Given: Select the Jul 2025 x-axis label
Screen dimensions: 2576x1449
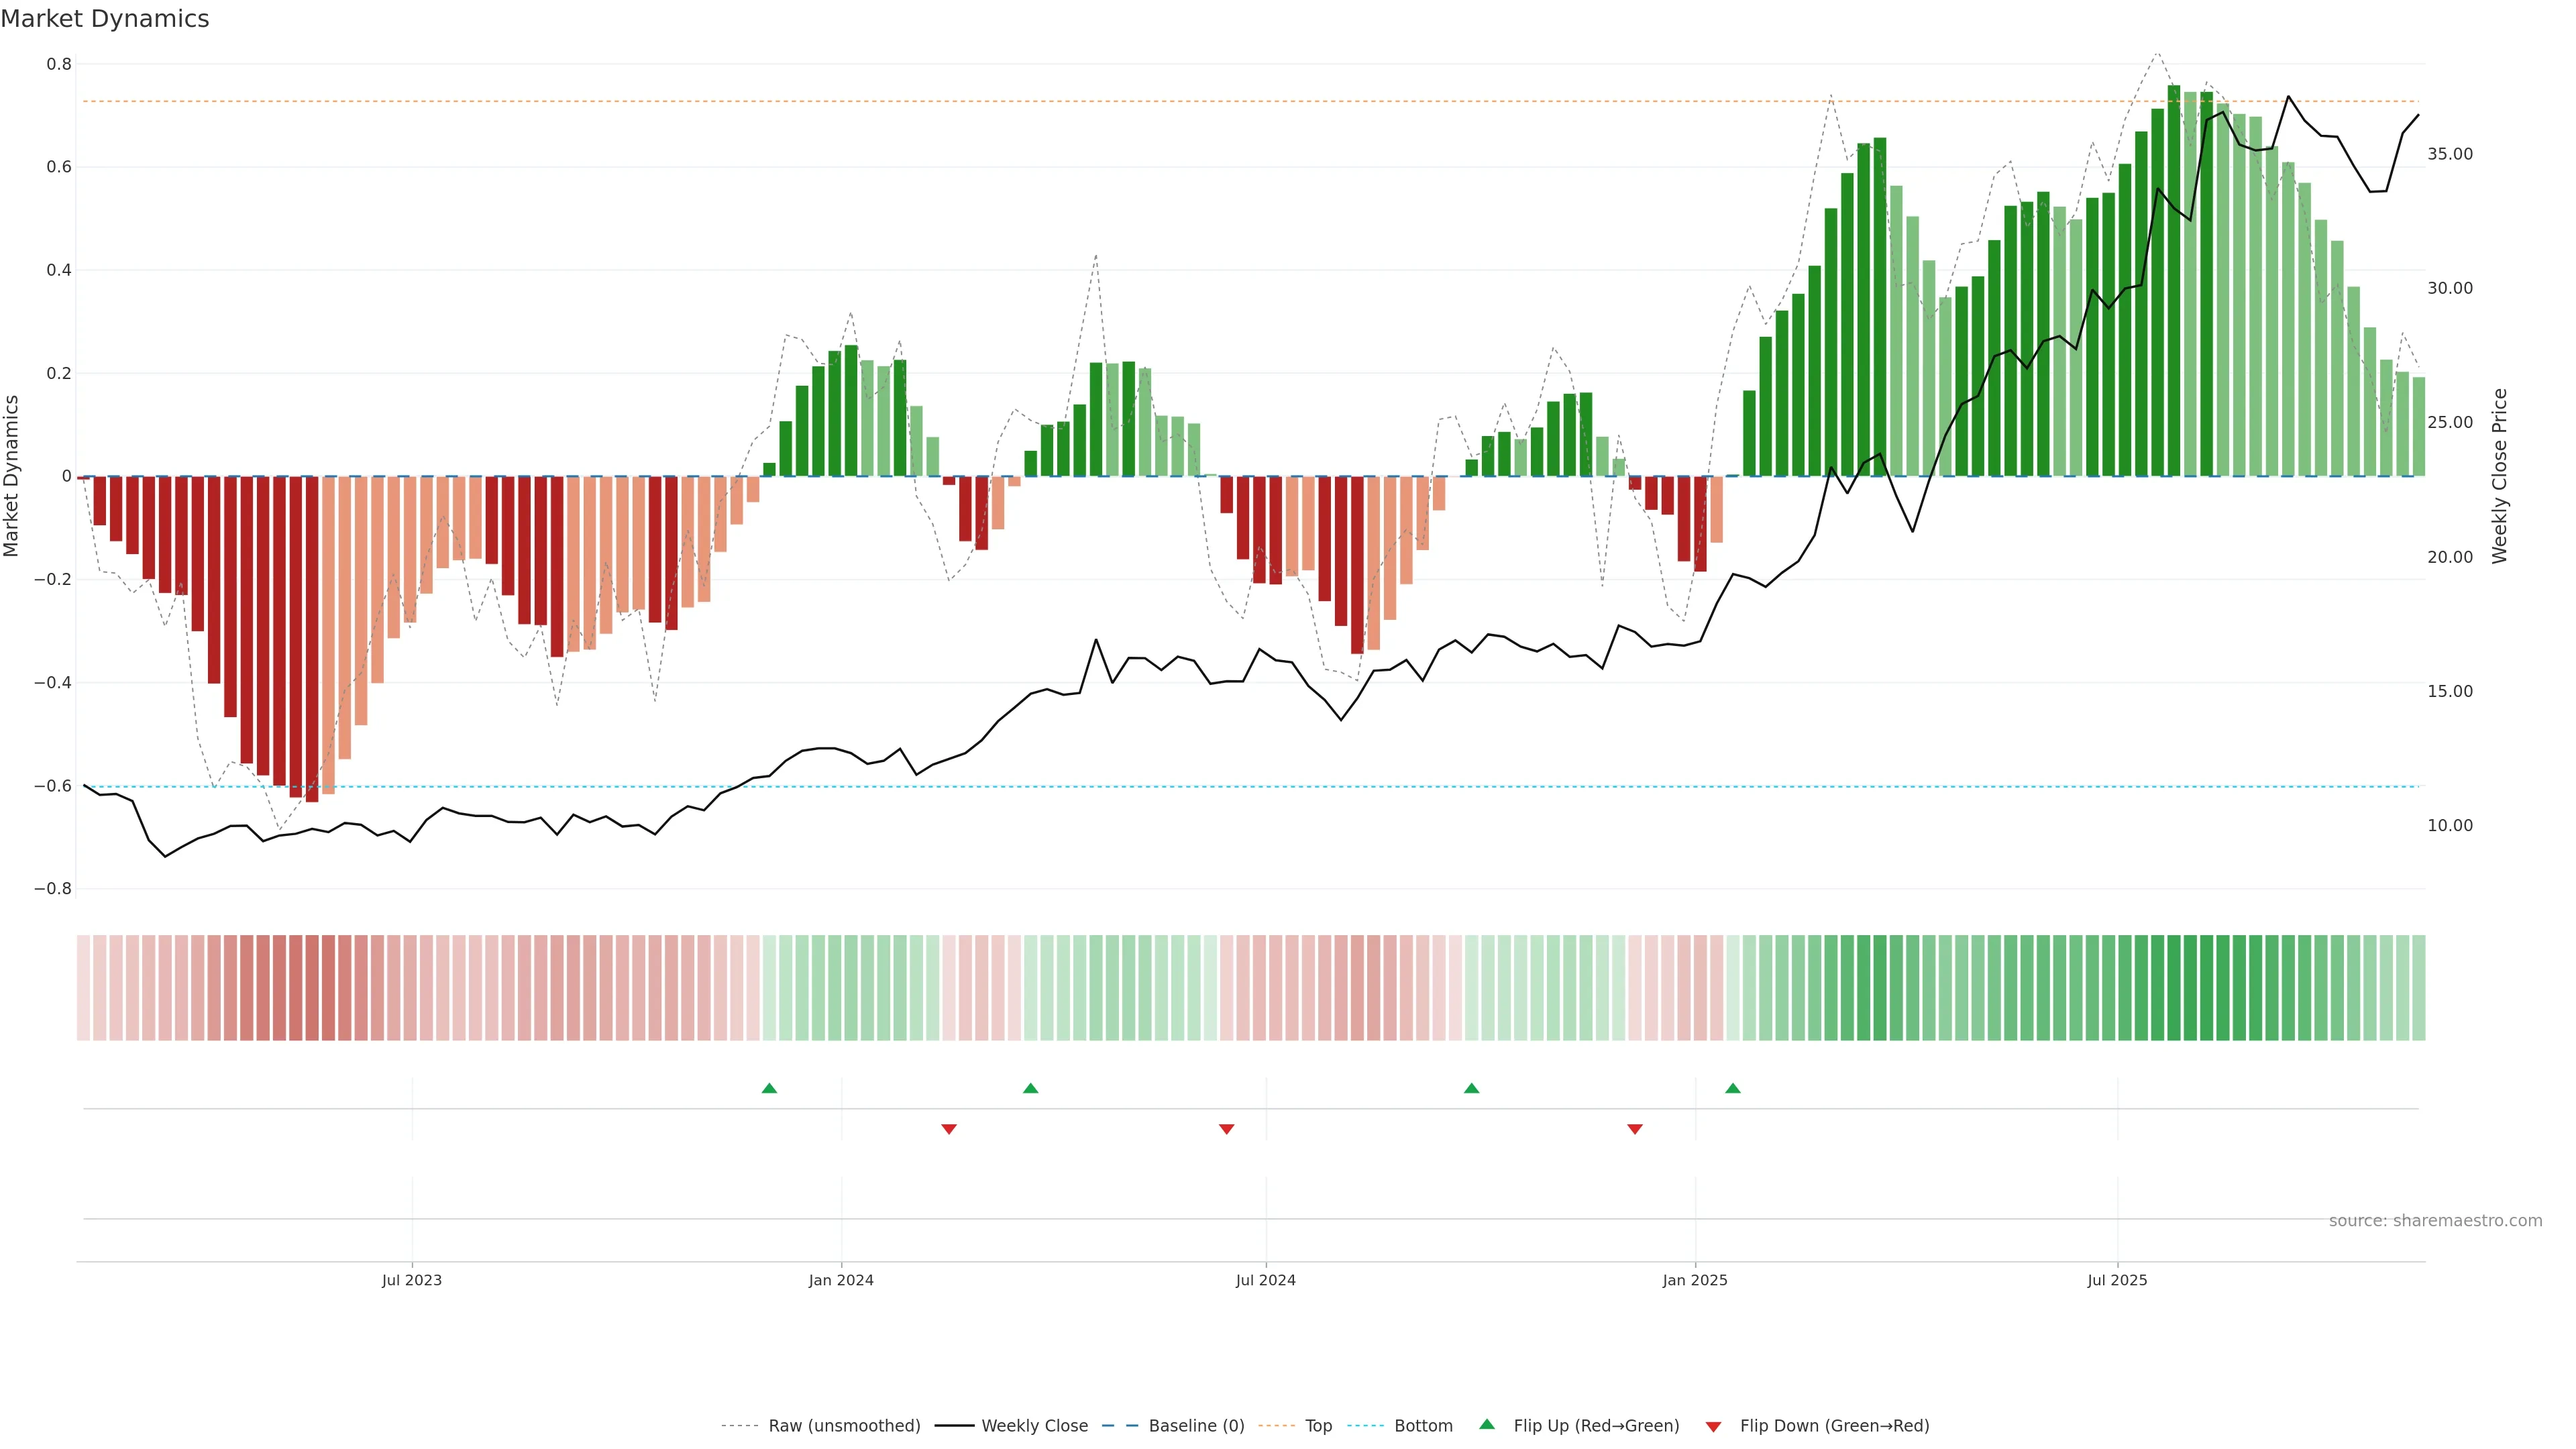Looking at the screenshot, I should 2117,1280.
